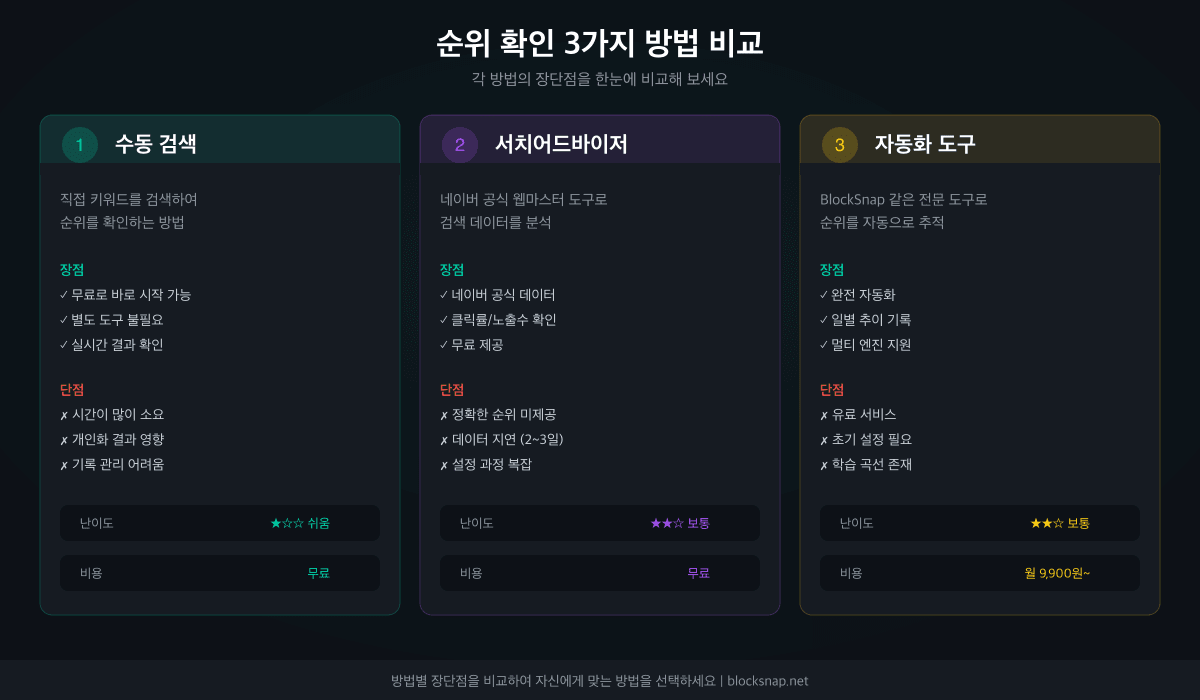Click the yellow star rating 보통
The image size is (1200, 700).
pyautogui.click(x=1060, y=523)
